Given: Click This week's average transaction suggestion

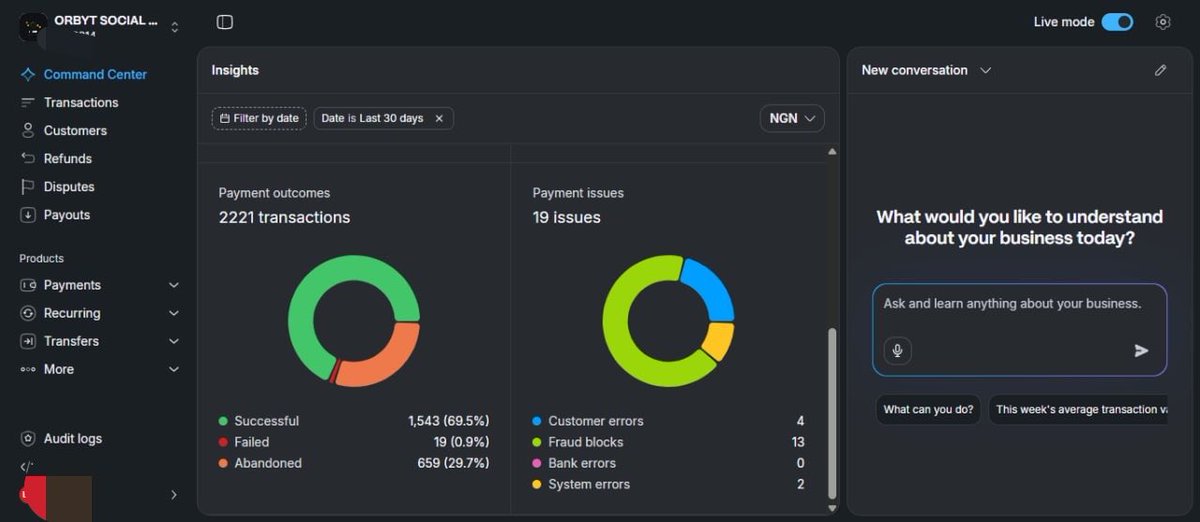Looking at the screenshot, I should point(1078,410).
